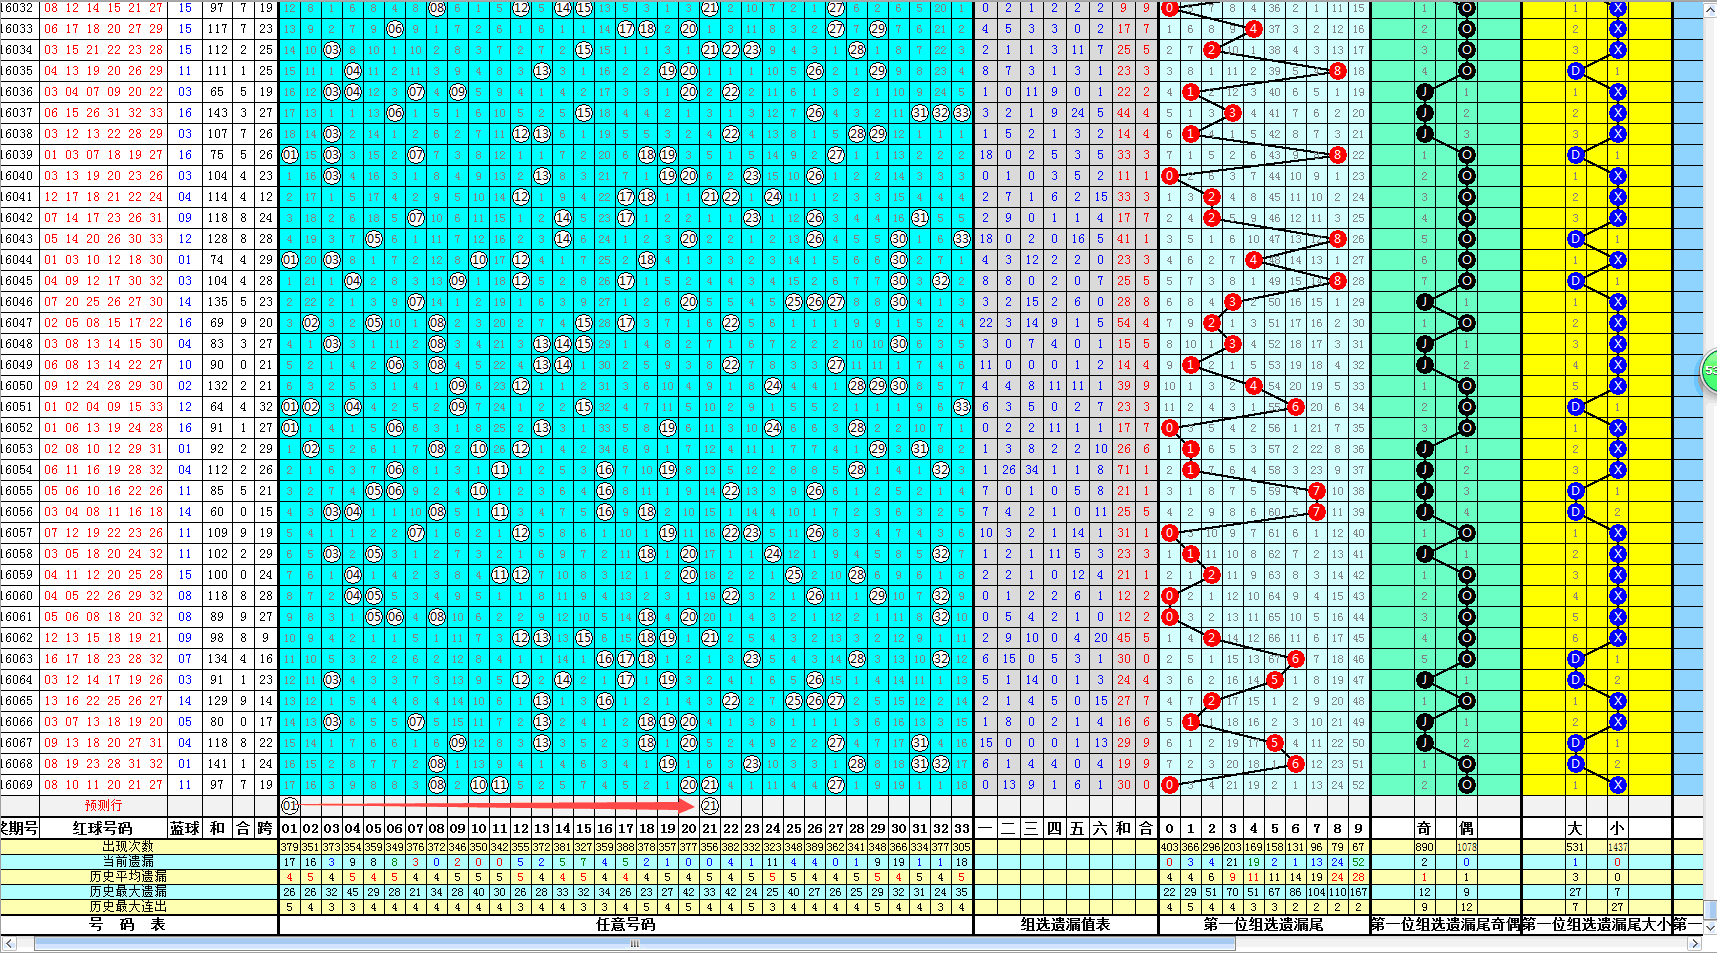Image resolution: width=1717 pixels, height=953 pixels.
Task: Click the 号码表 section label
Action: pyautogui.click(x=127, y=925)
